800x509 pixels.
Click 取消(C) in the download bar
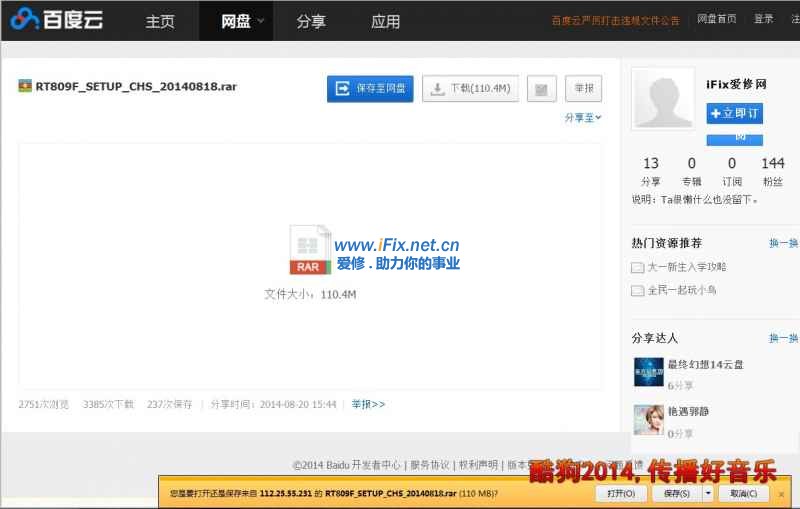743,494
